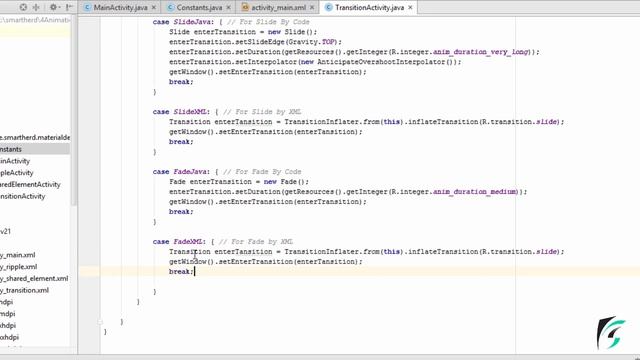Select the hdpi folder in project tree
The height and width of the screenshot is (360, 640).
pos(7,302)
